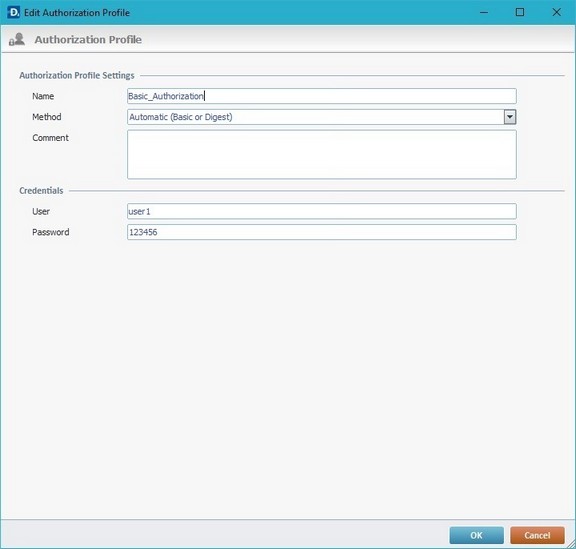Click the Edit Authorization Profile title bar text
The image size is (576, 549).
click(77, 13)
